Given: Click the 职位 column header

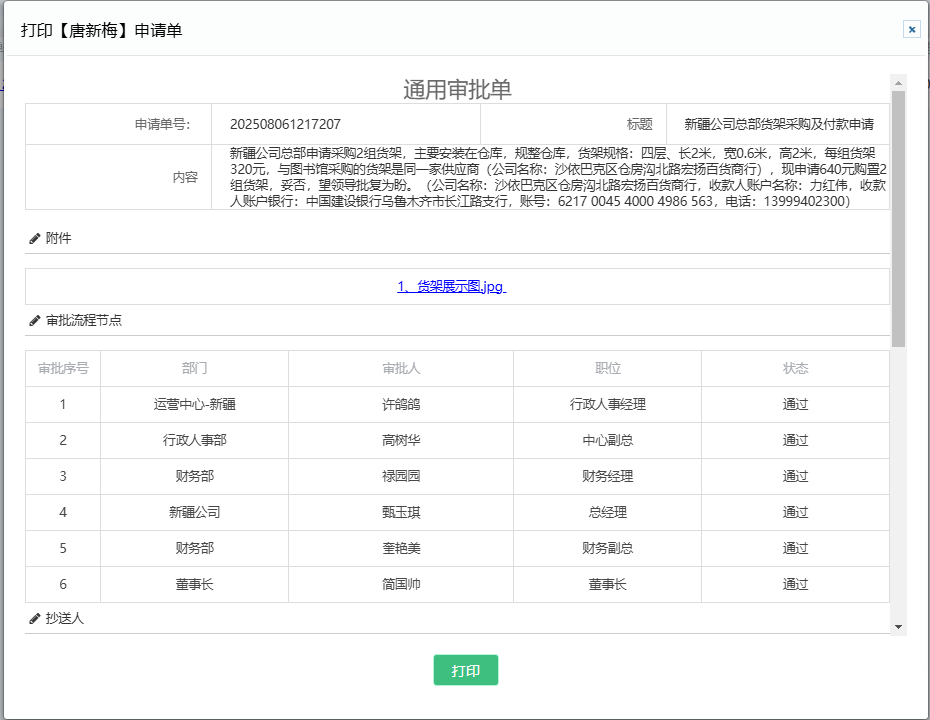Looking at the screenshot, I should click(x=607, y=368).
